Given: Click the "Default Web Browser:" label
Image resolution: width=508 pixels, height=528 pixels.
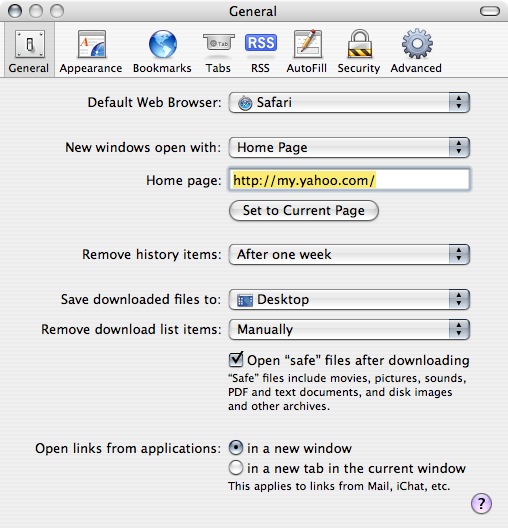Looking at the screenshot, I should click(x=155, y=102).
